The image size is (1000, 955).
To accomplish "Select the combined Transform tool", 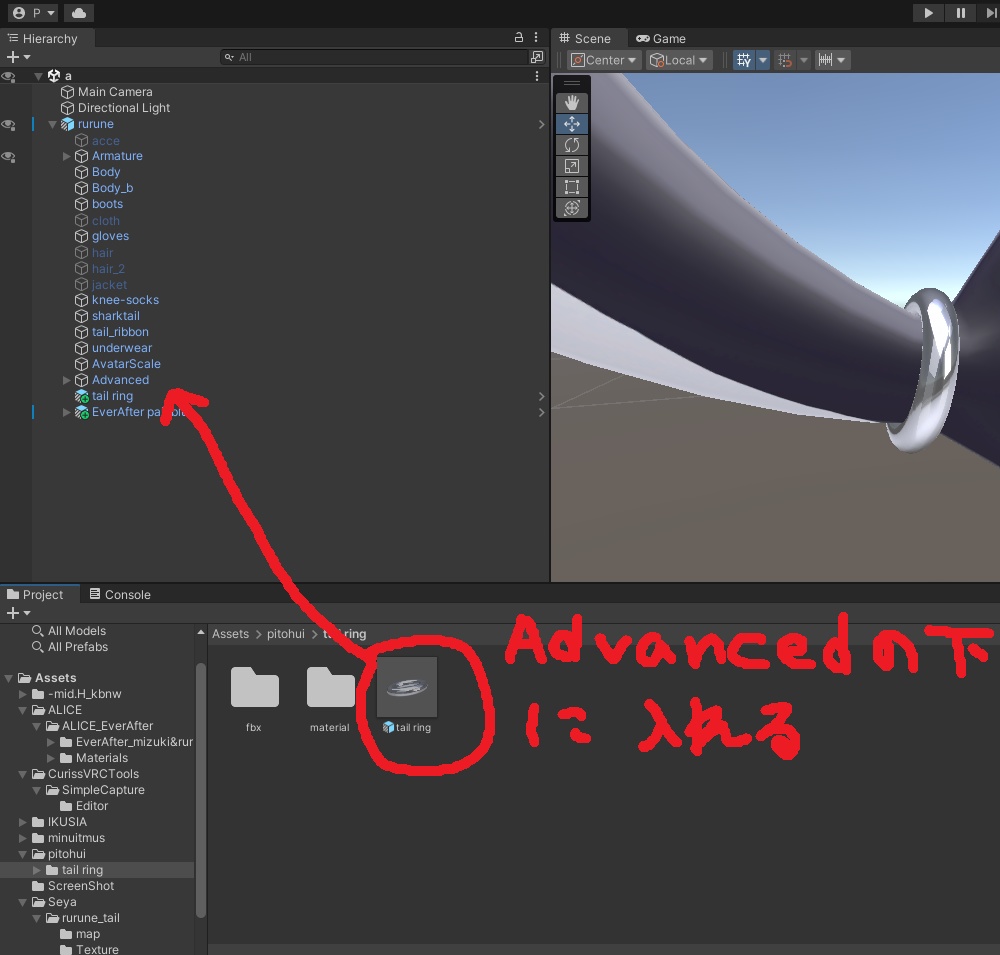I will [571, 208].
